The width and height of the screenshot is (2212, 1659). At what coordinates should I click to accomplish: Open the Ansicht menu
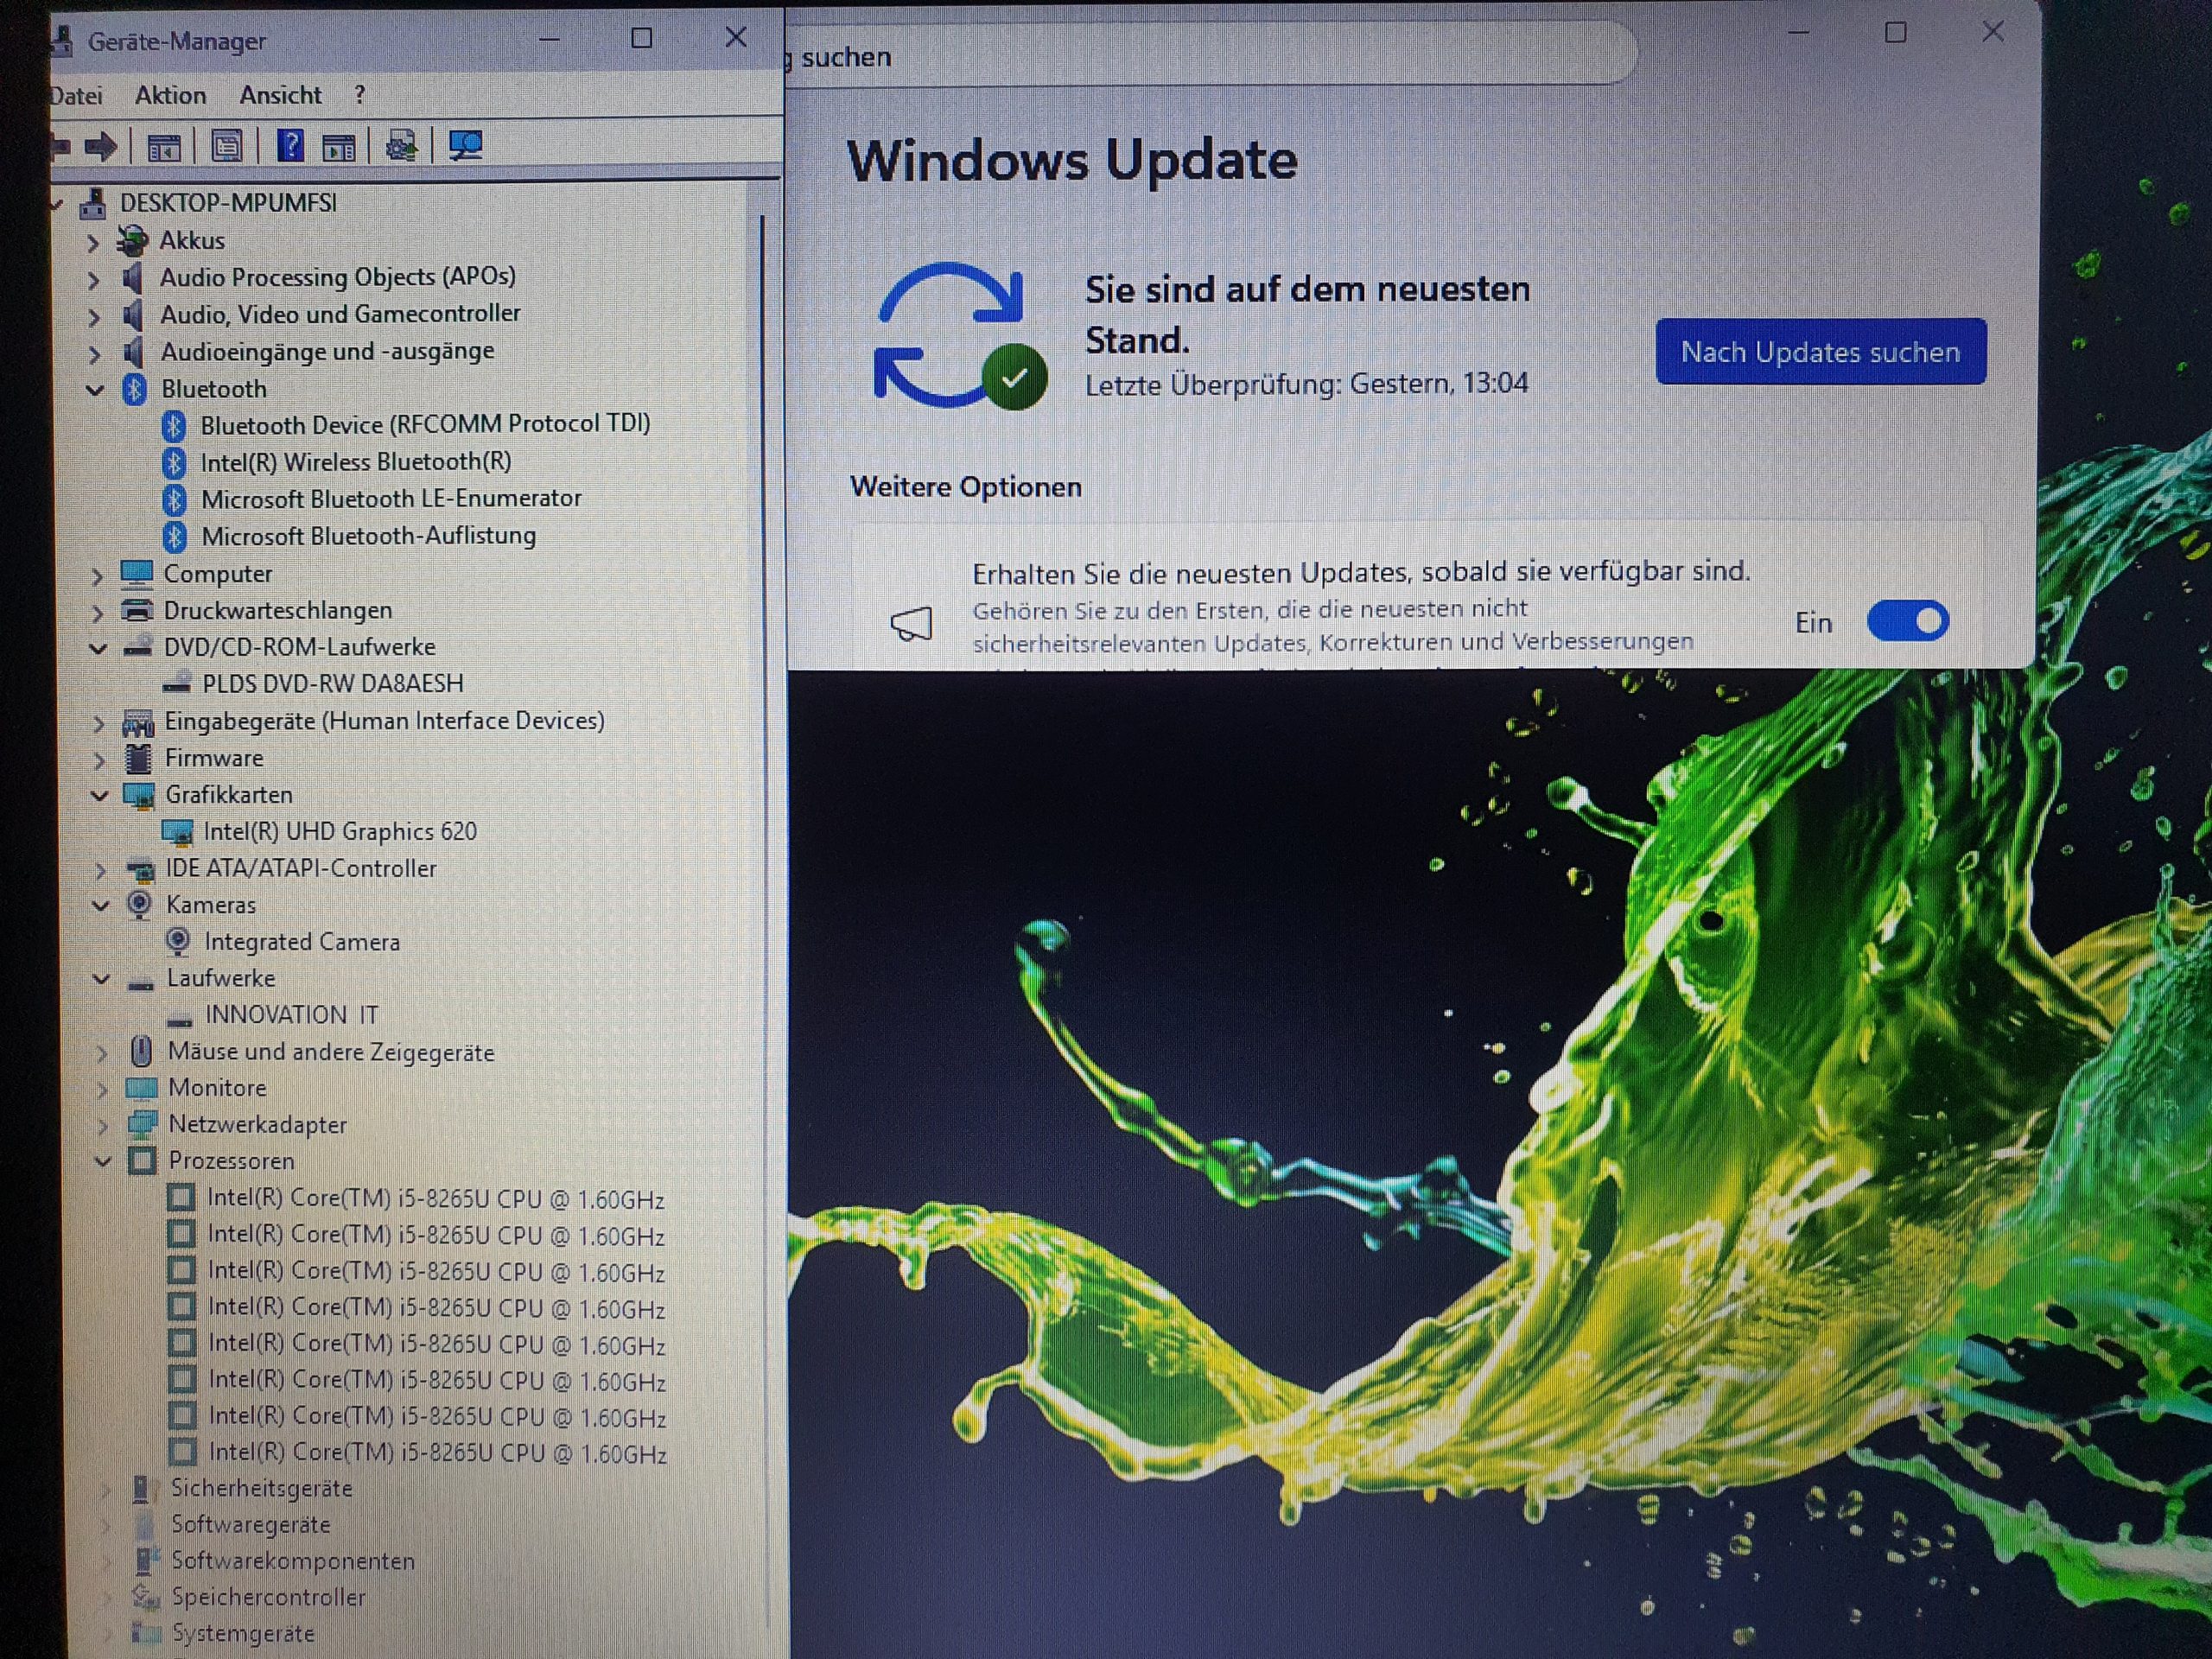point(280,95)
